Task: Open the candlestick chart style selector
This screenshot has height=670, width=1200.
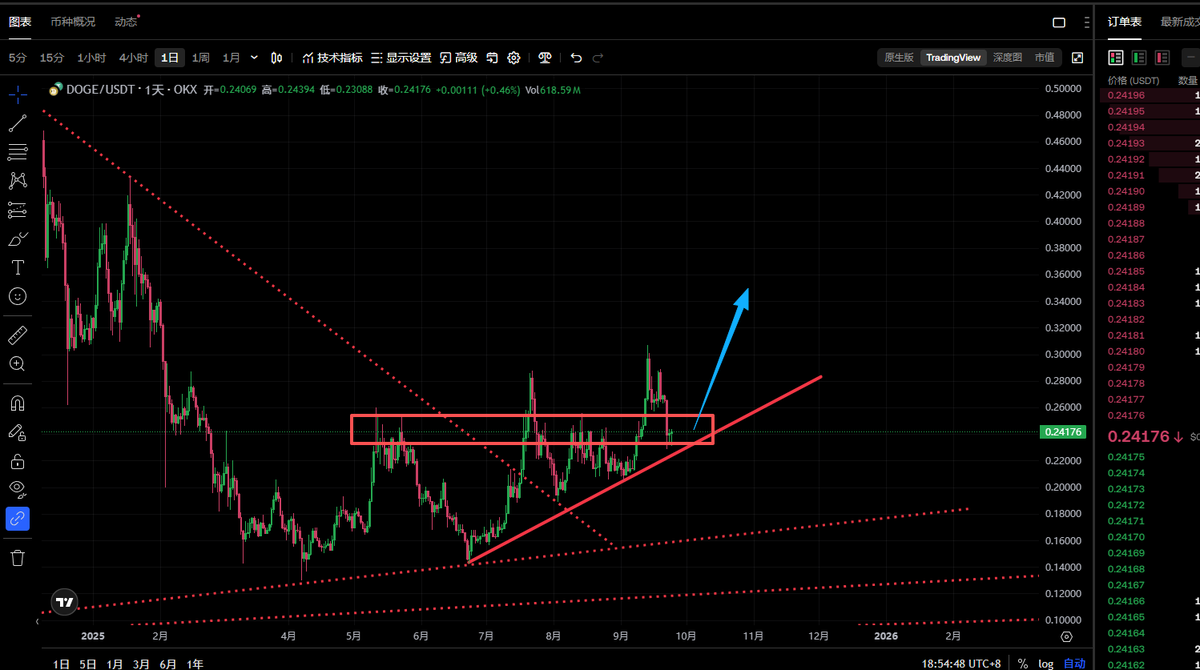Action: coord(278,58)
